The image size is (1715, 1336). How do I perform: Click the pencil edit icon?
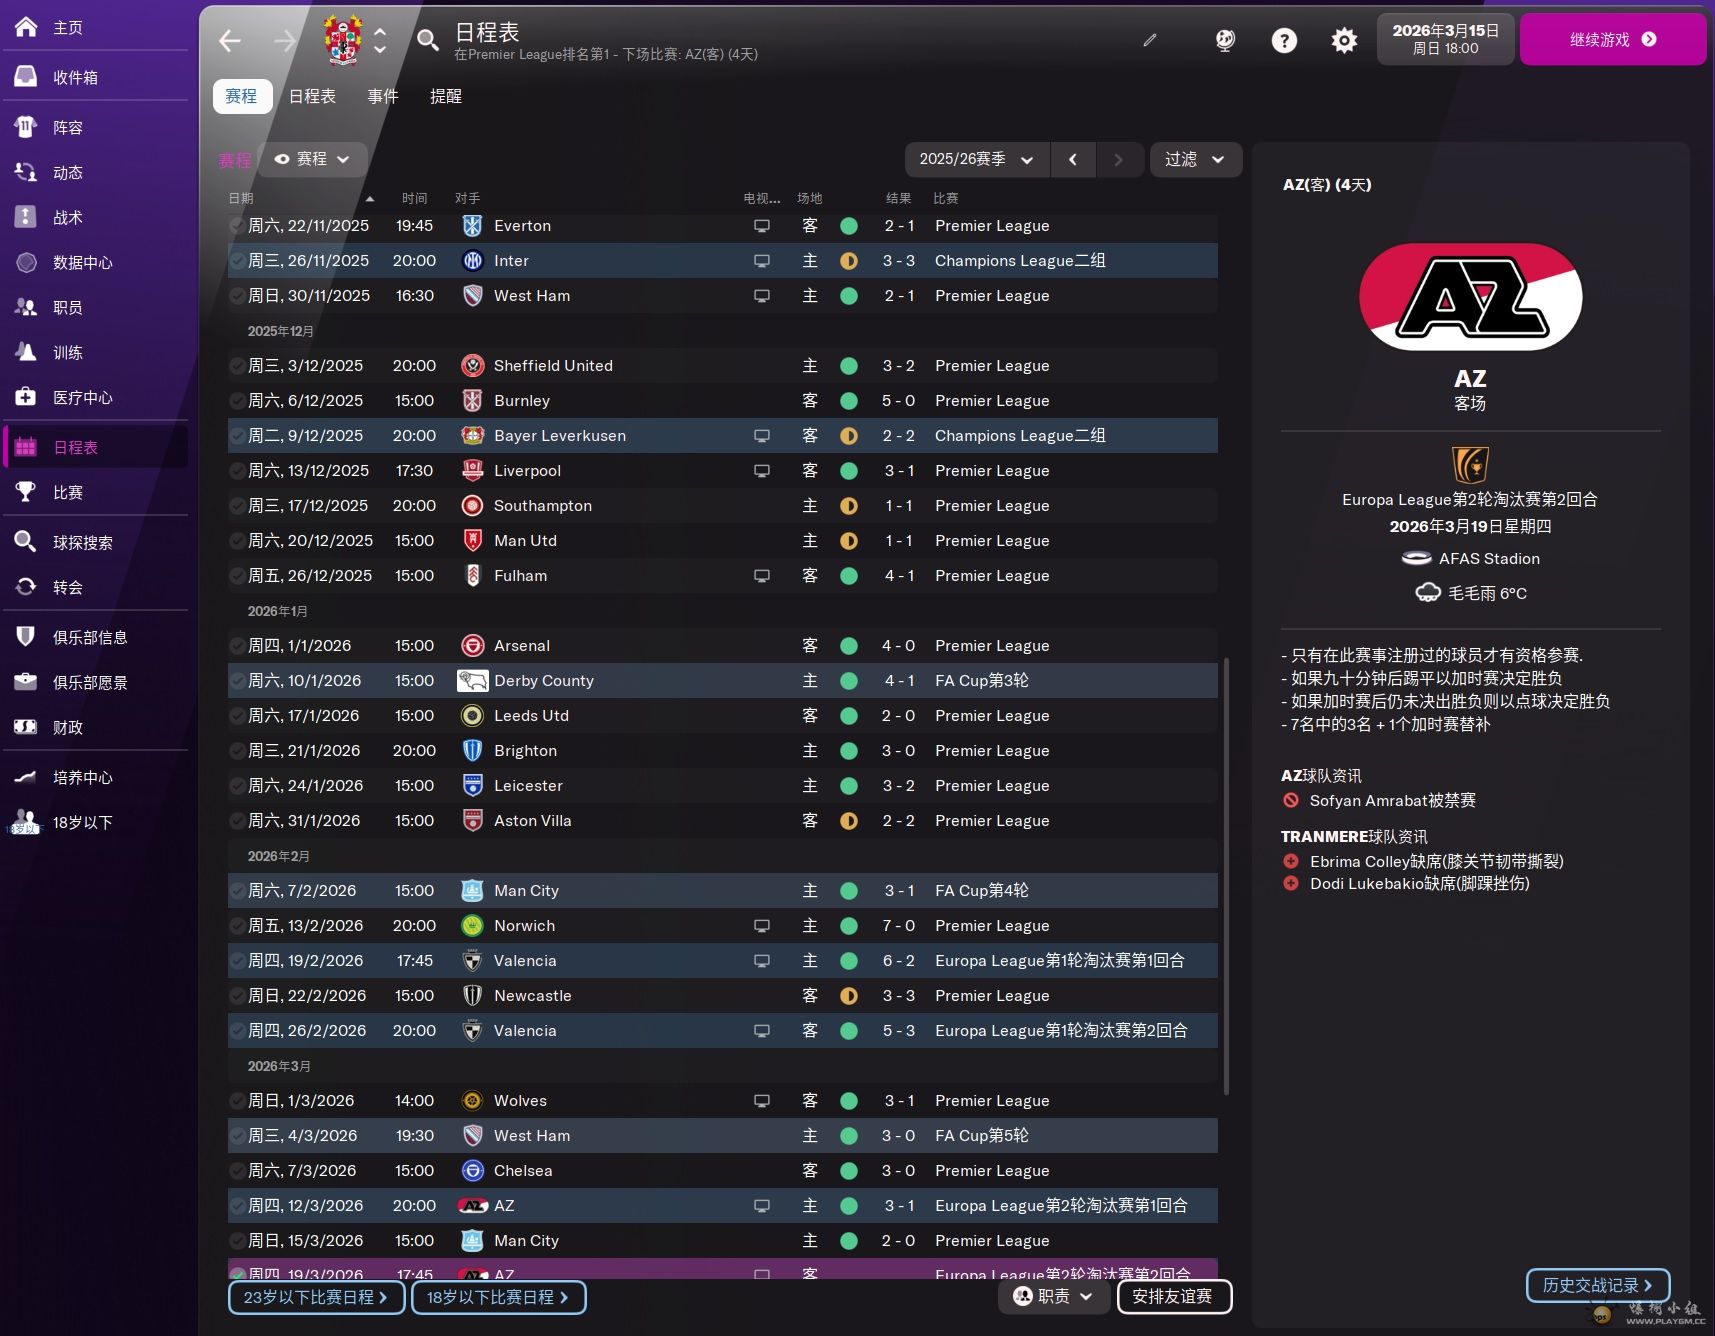tap(1150, 40)
